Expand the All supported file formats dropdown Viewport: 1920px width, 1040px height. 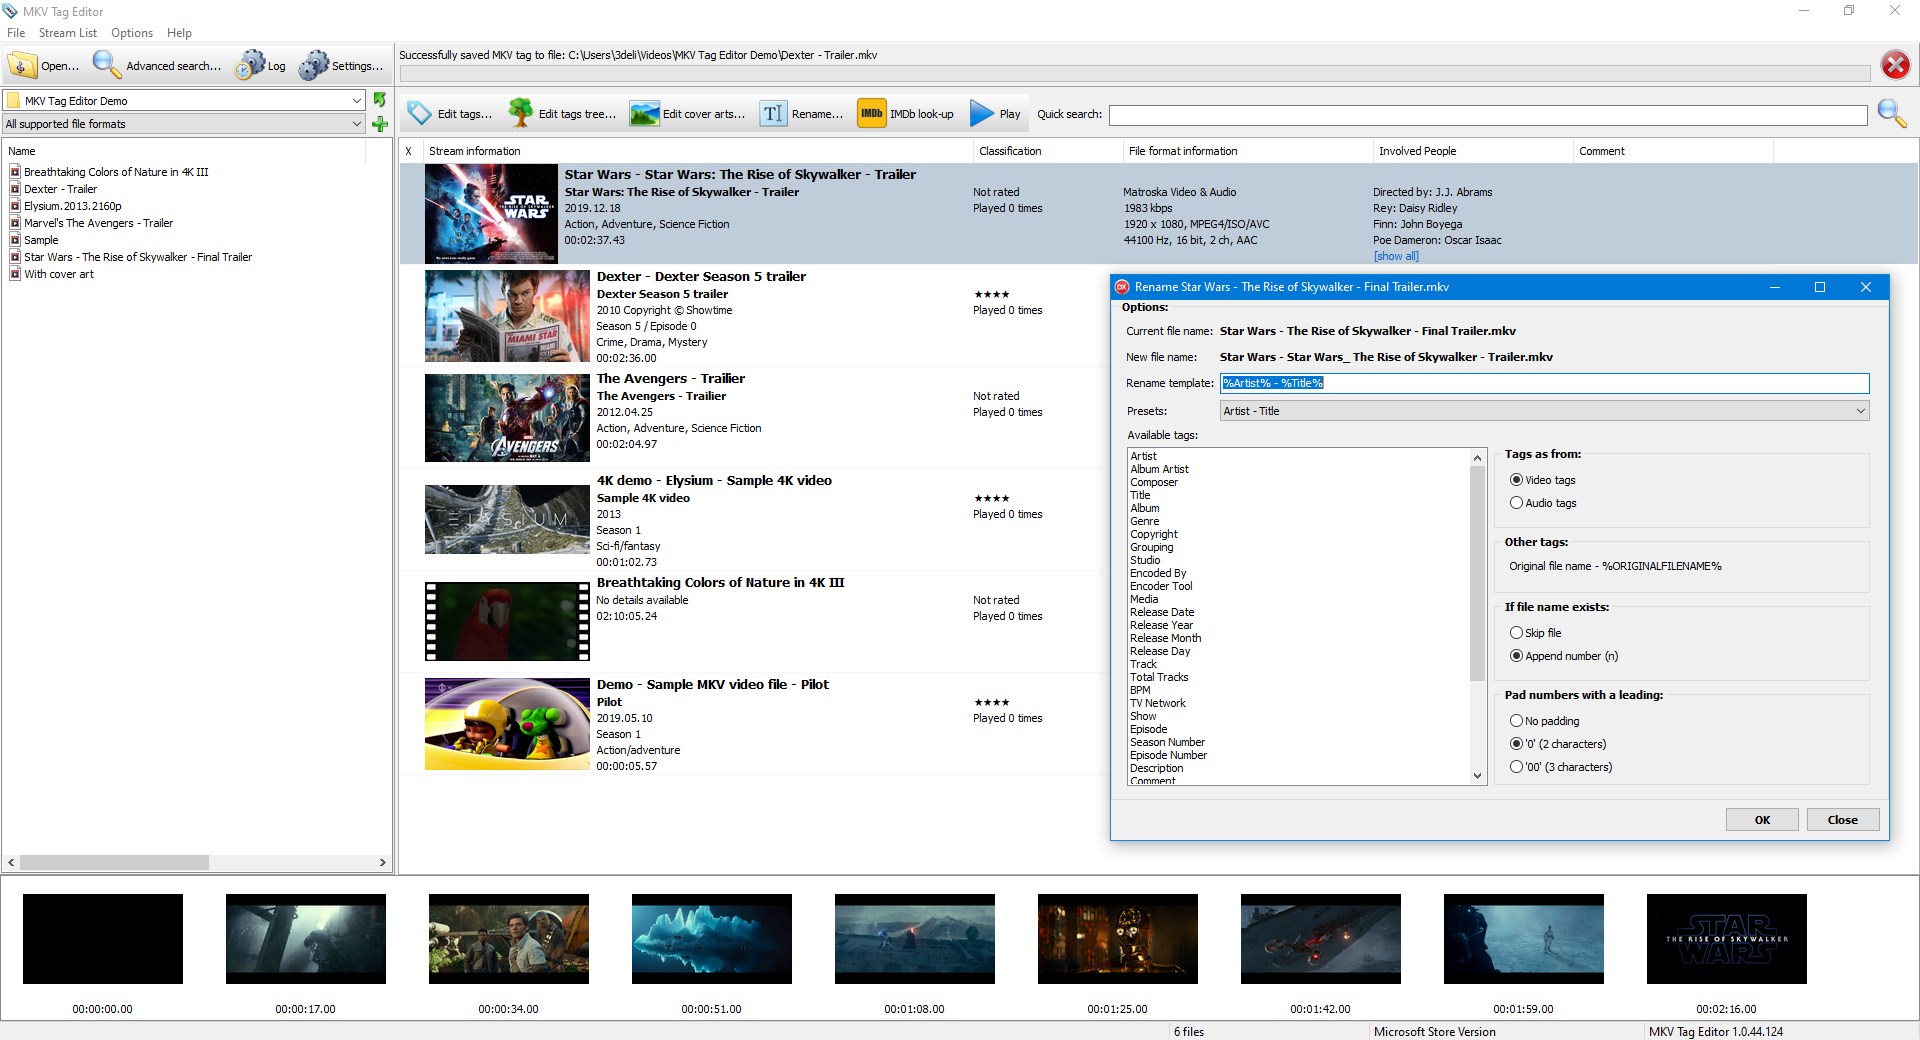[357, 124]
